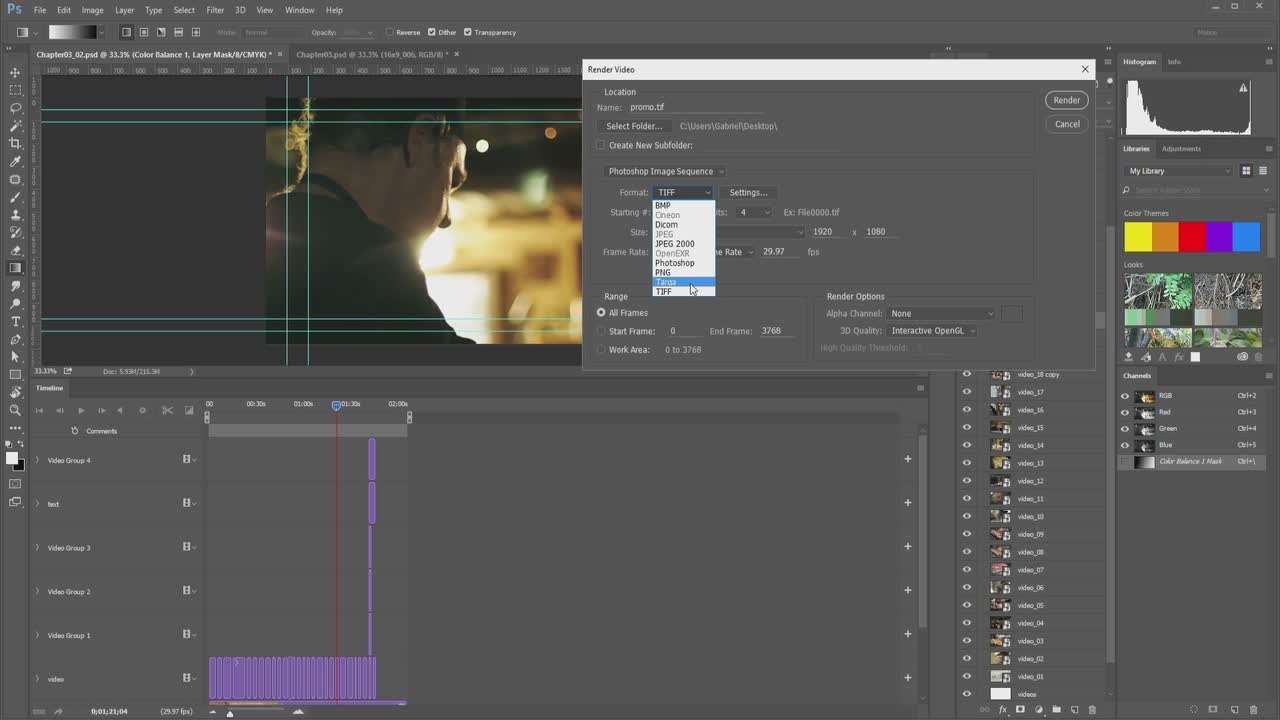Select the Pen tool

pos(15,339)
